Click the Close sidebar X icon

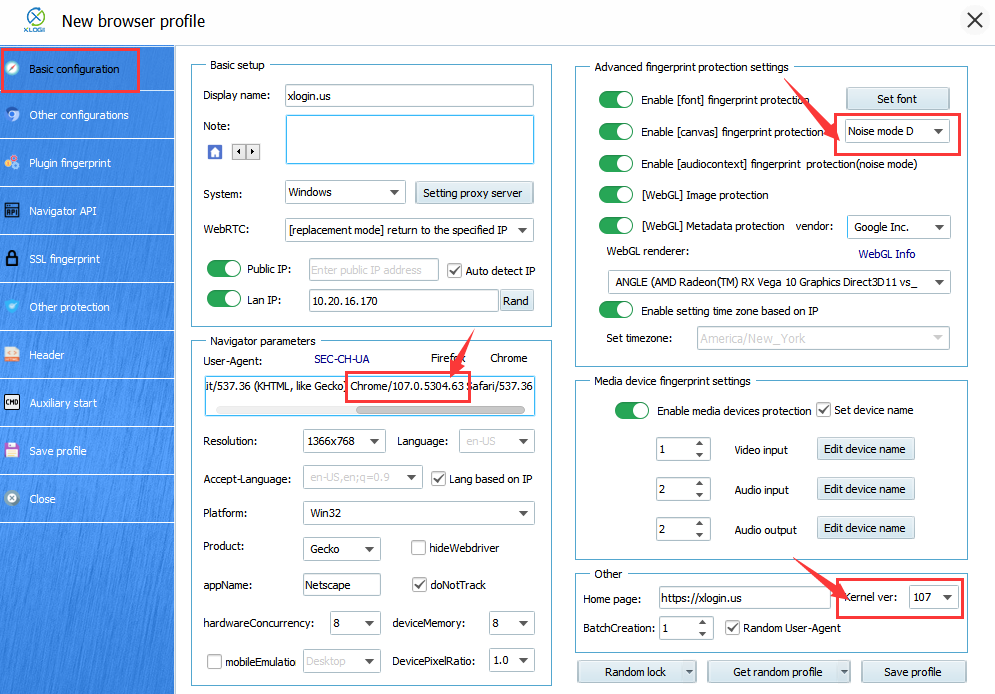(x=12, y=499)
